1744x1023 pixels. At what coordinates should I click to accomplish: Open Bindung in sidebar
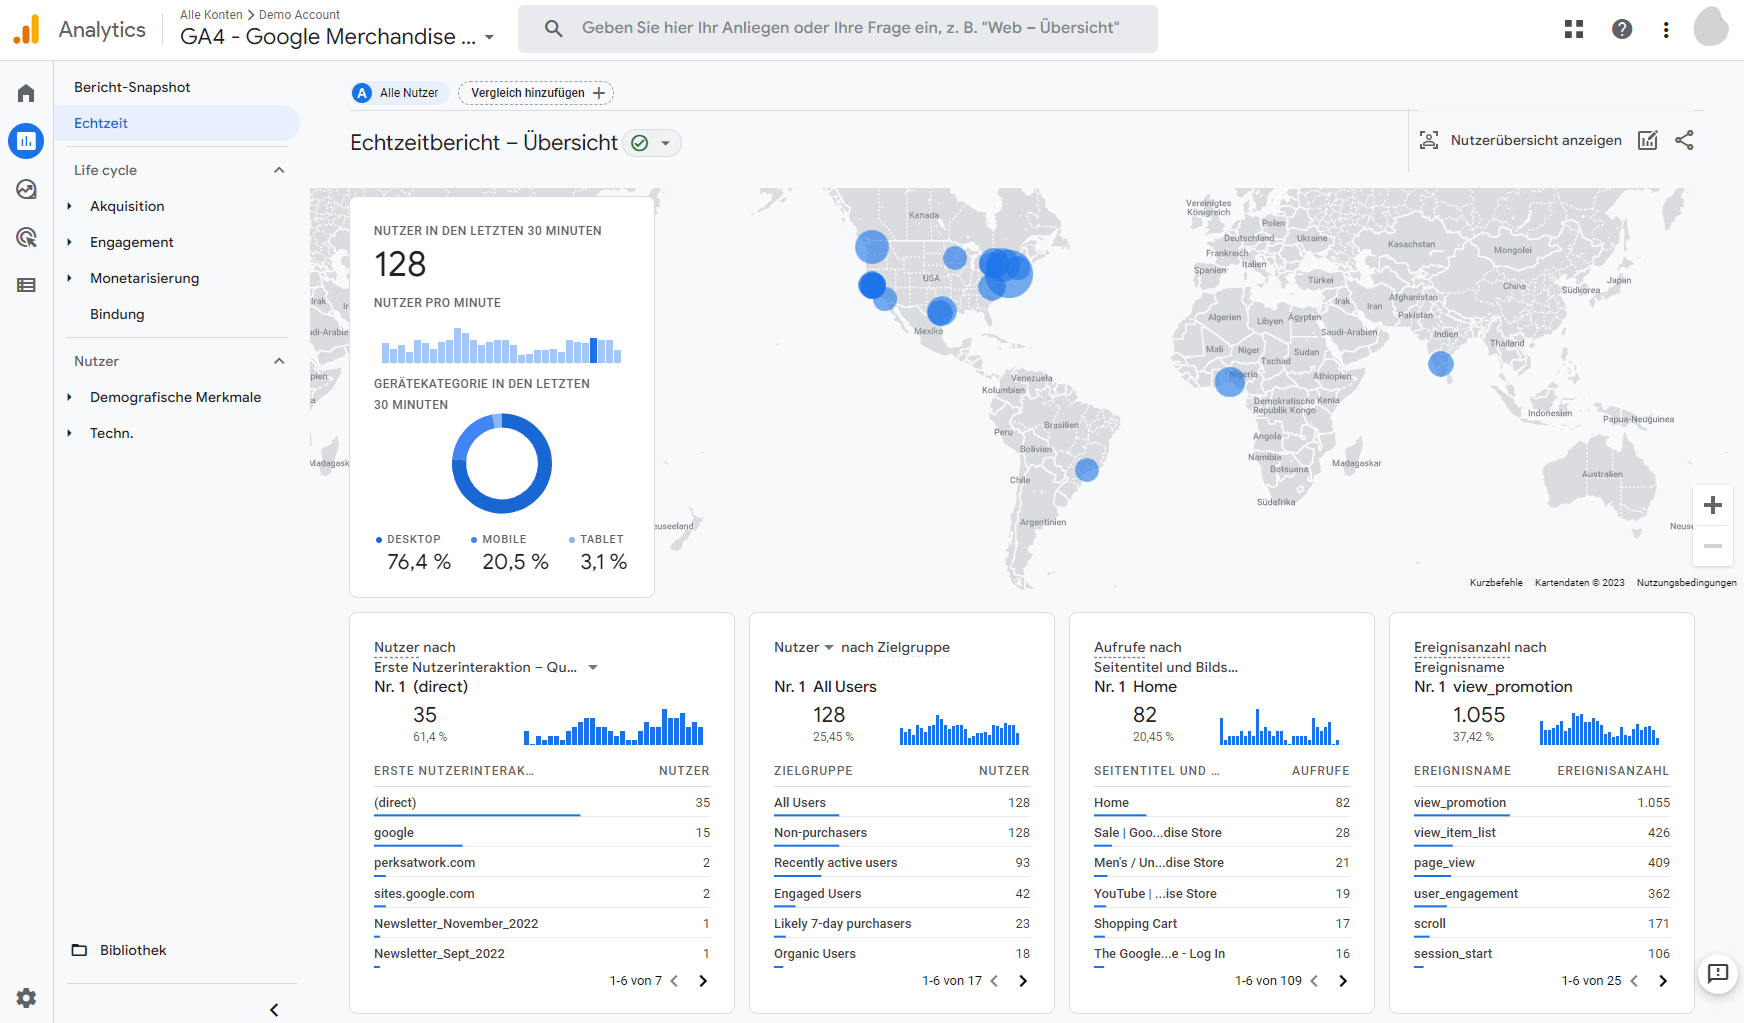pyautogui.click(x=117, y=314)
